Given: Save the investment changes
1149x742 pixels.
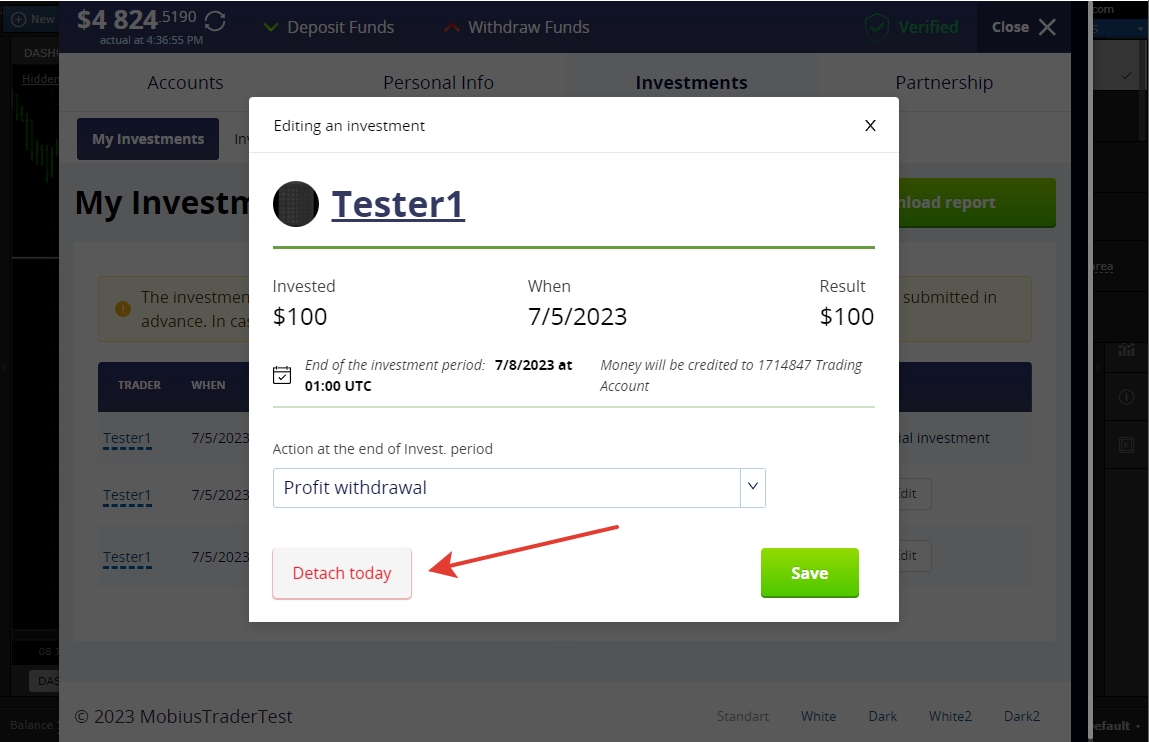Looking at the screenshot, I should (810, 573).
